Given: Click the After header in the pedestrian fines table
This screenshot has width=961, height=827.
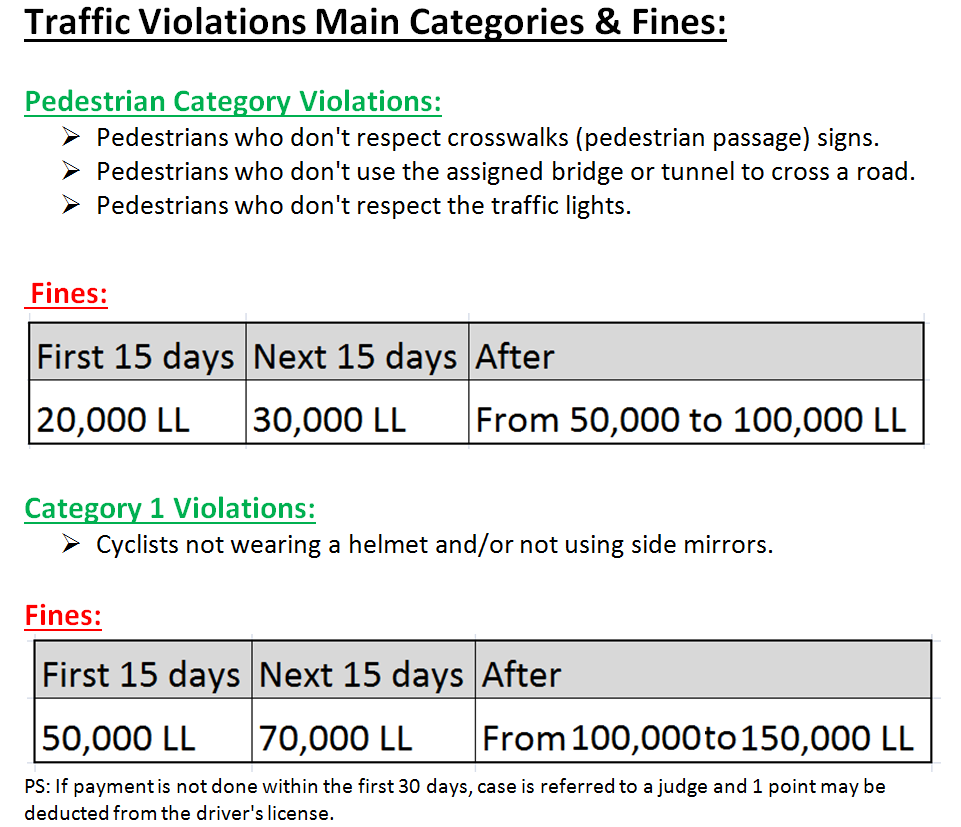Looking at the screenshot, I should (x=516, y=356).
